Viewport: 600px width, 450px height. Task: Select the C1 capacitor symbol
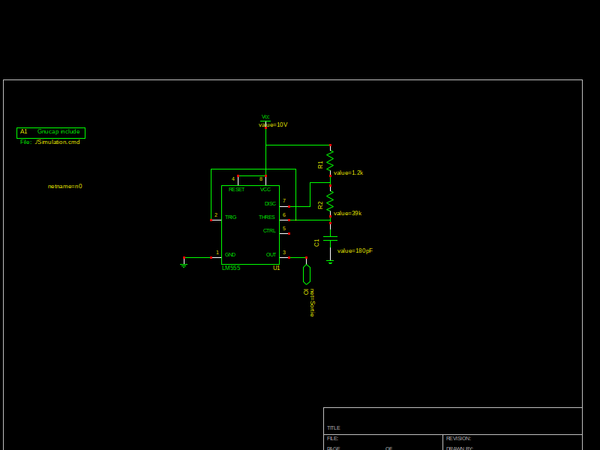pos(330,240)
